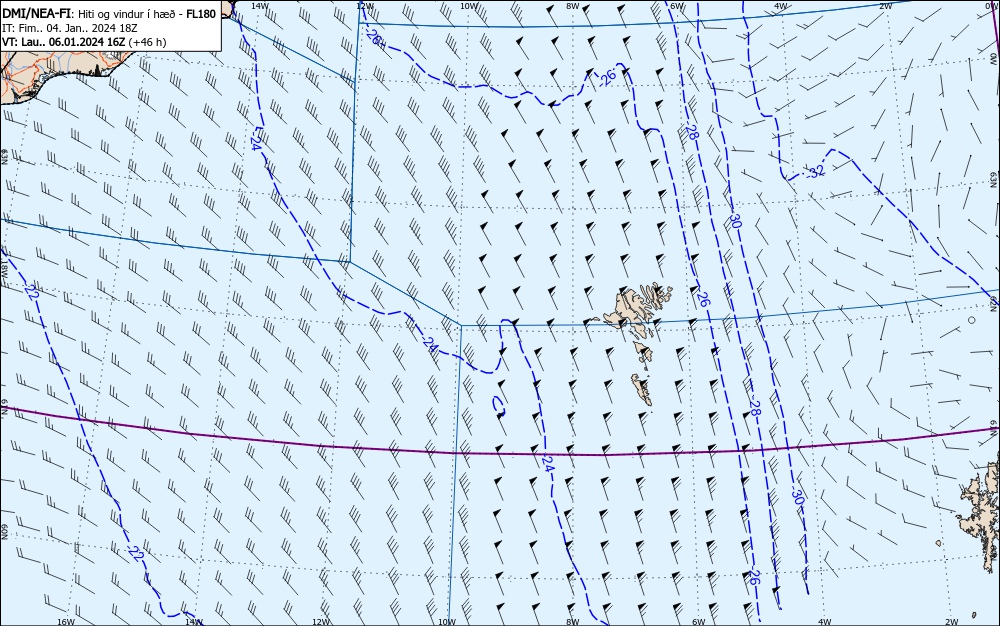Click the "12W" label on the top edge

[x=364, y=6]
